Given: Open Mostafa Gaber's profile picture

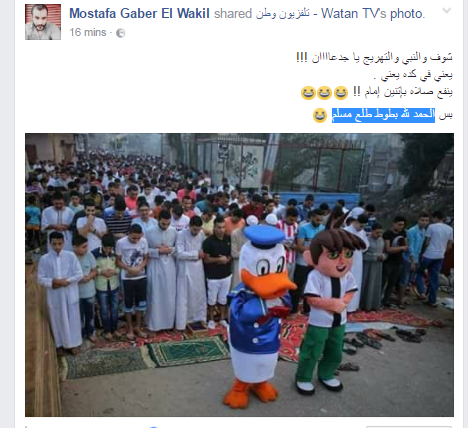Looking at the screenshot, I should click(43, 22).
